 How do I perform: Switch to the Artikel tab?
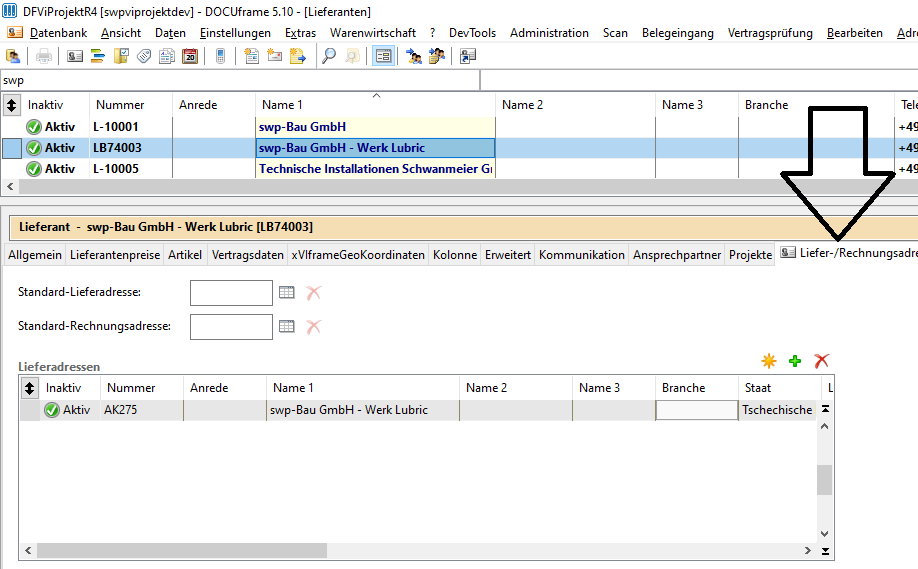click(x=185, y=255)
